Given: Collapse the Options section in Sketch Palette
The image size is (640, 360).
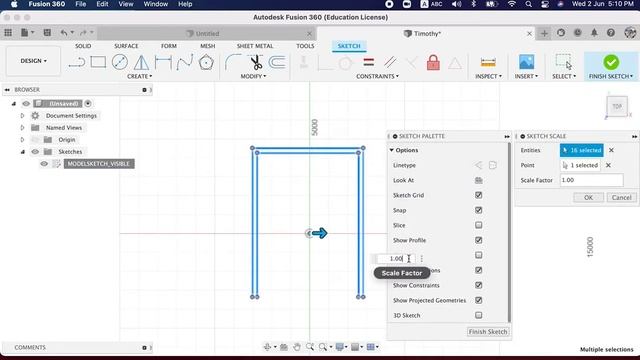Looking at the screenshot, I should coord(391,150).
